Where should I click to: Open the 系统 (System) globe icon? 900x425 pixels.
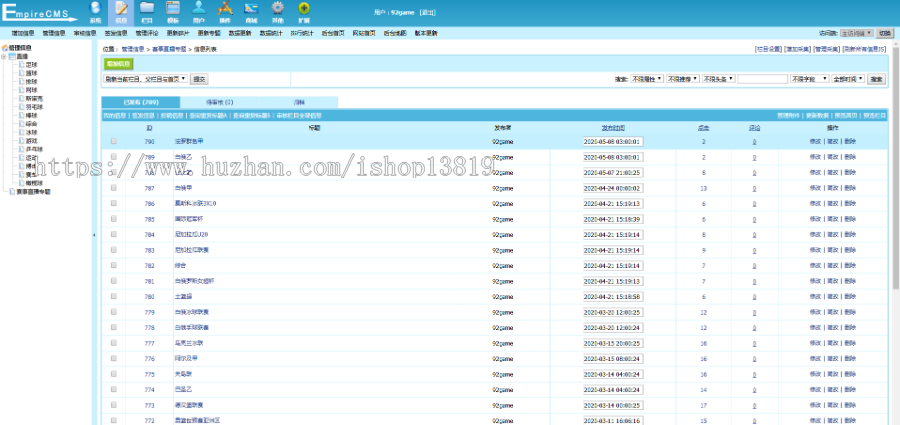95,8
